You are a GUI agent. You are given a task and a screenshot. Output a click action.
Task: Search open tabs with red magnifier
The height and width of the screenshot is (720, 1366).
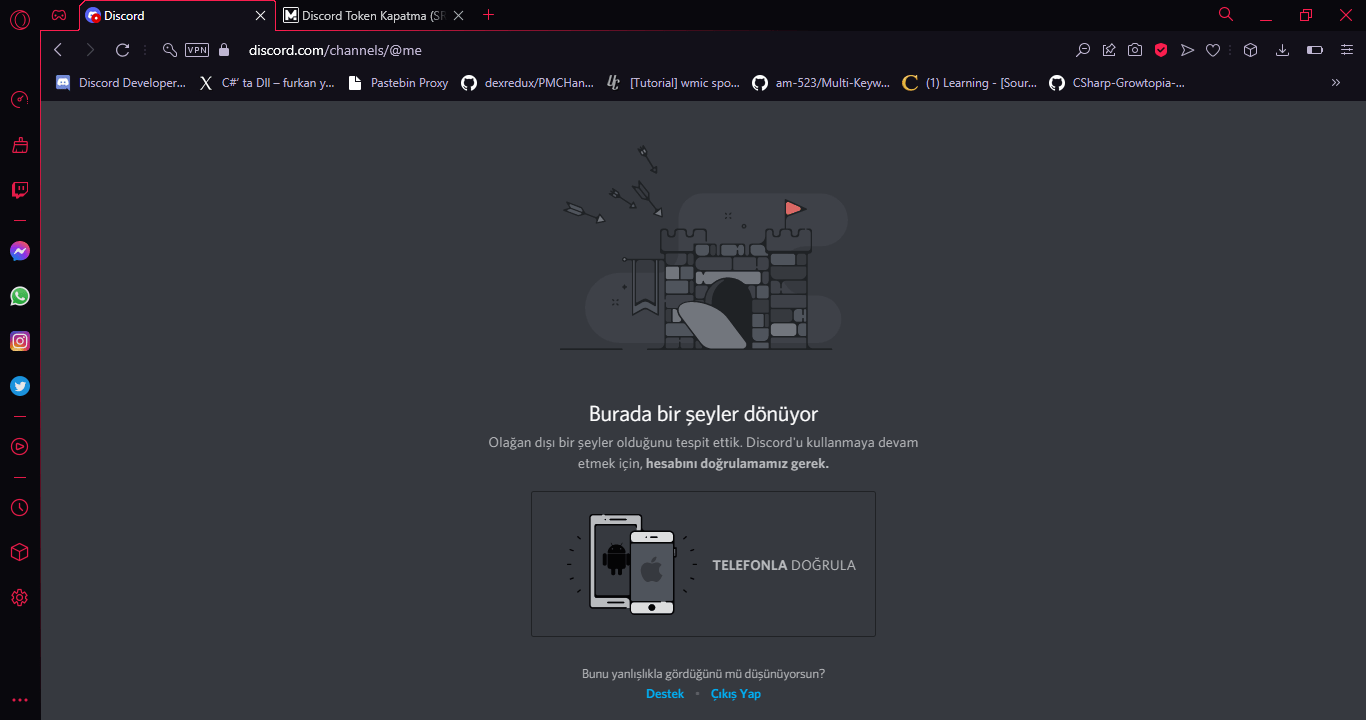click(x=1226, y=14)
